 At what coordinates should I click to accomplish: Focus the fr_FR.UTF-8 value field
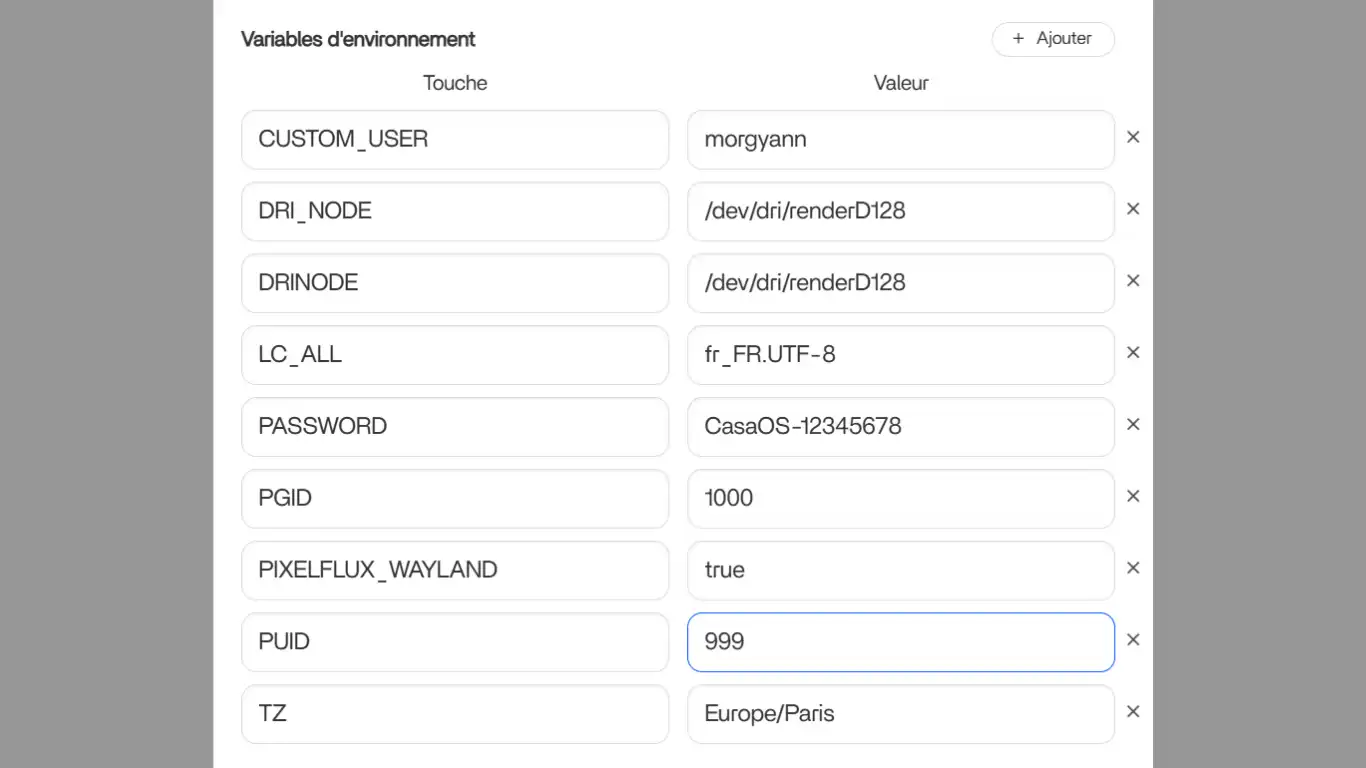pos(900,355)
